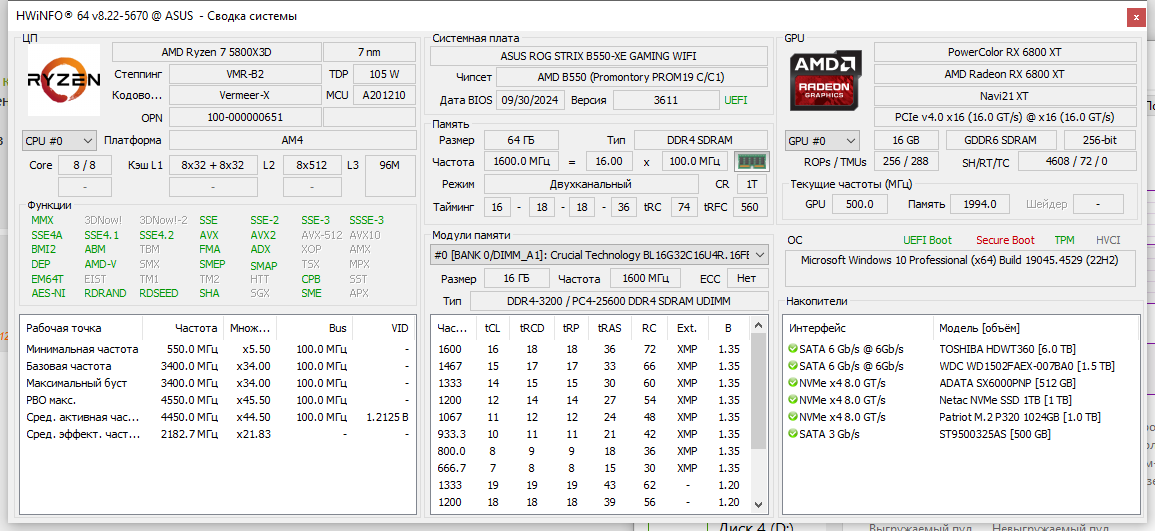Open the GPU #0 selector dropdown
This screenshot has height=531, width=1155.
(823, 141)
